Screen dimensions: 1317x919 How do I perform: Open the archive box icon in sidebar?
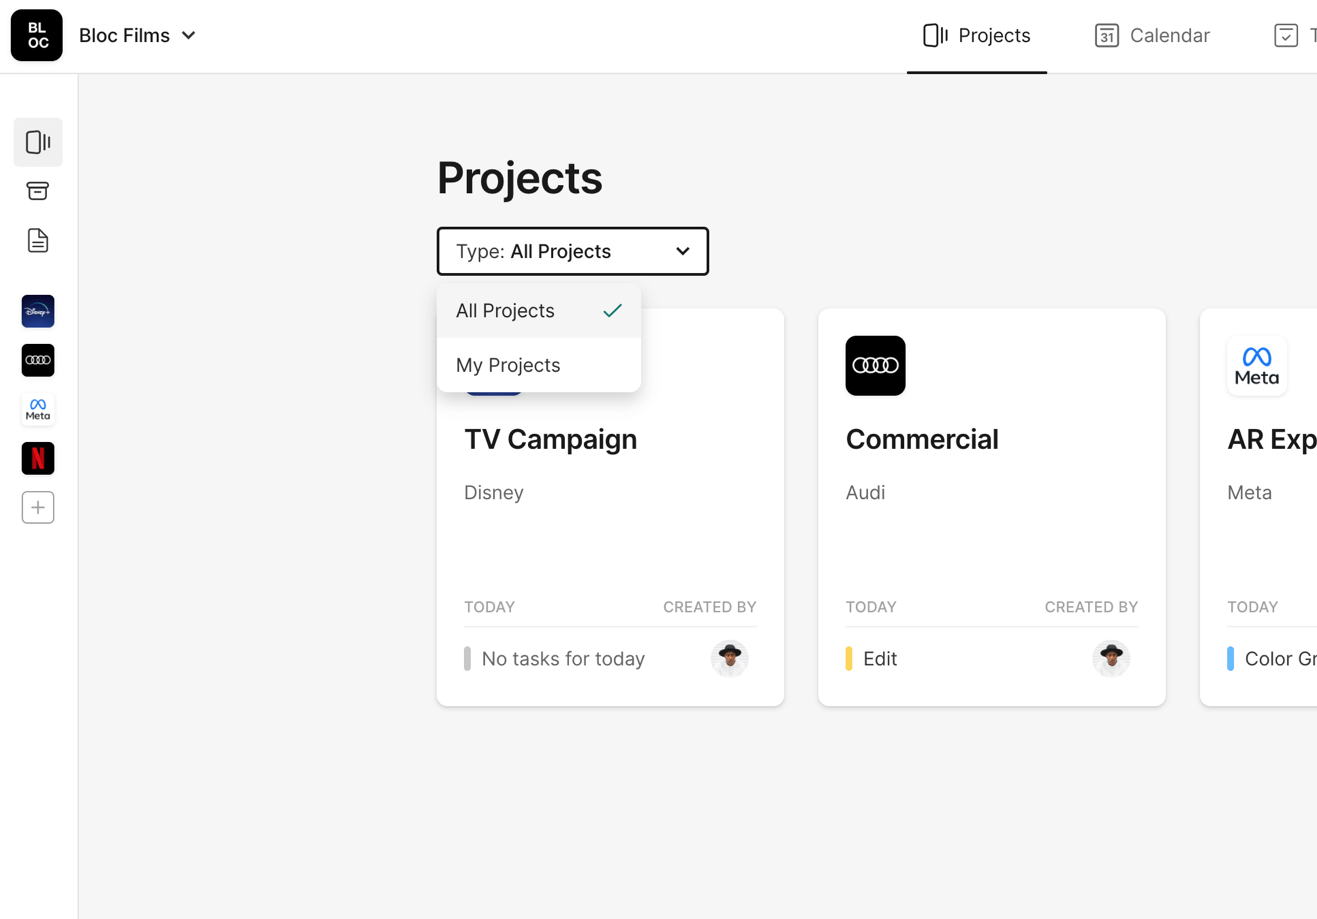point(38,191)
